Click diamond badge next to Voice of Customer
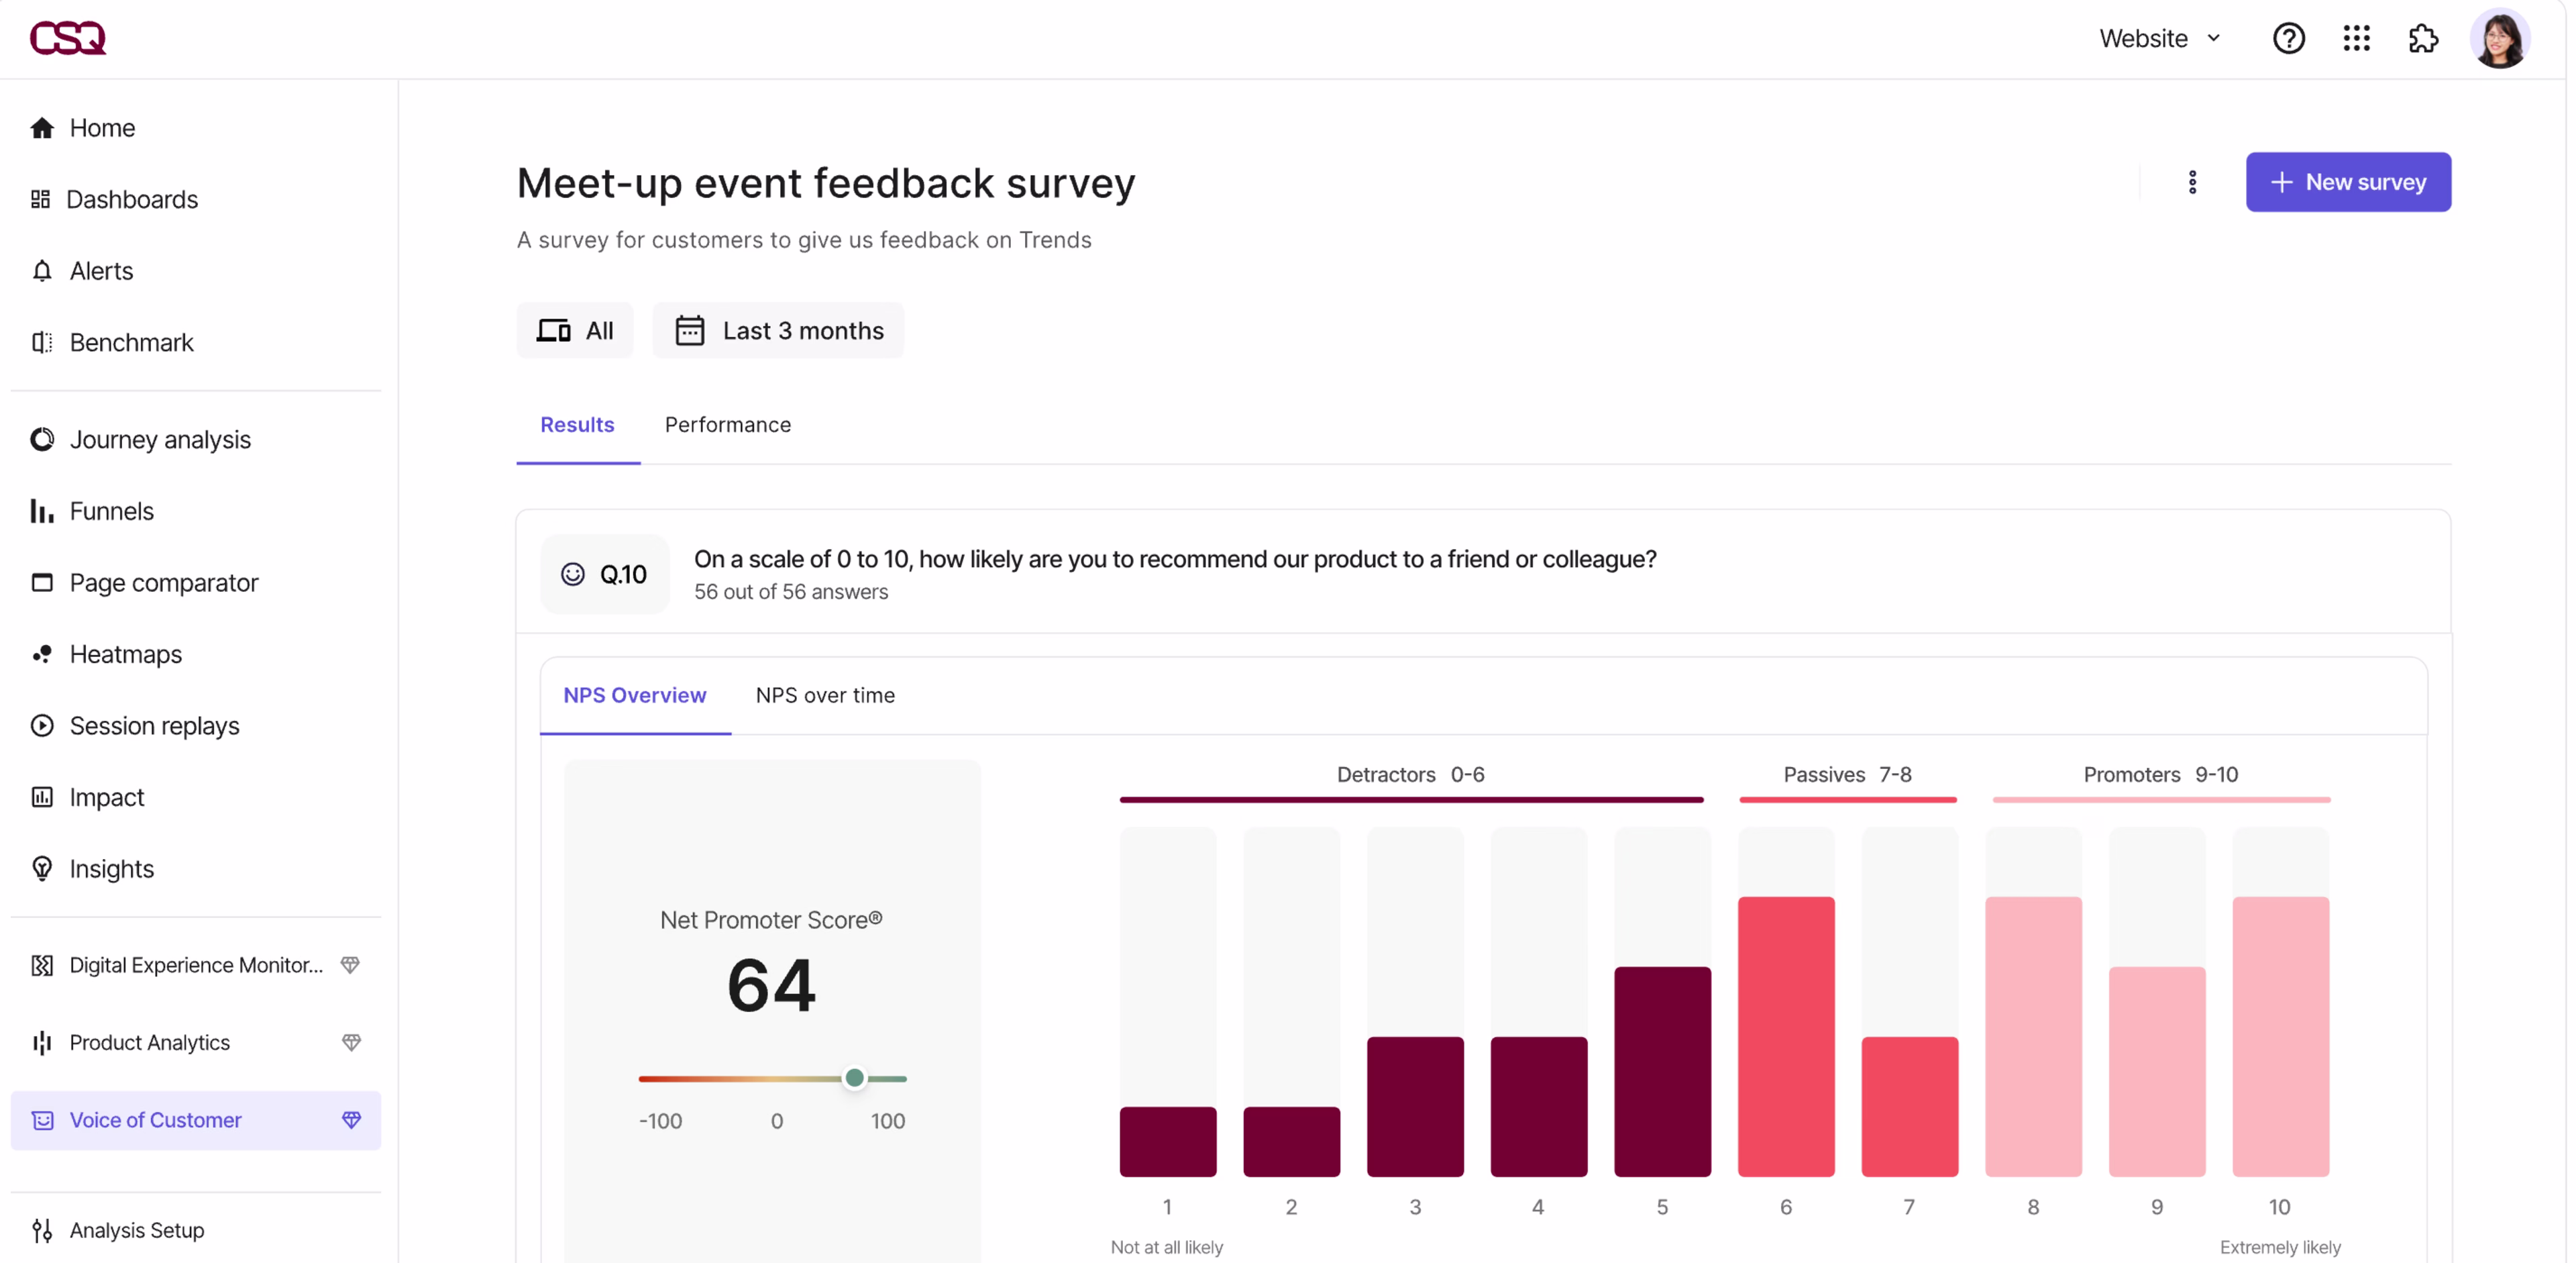2576x1263 pixels. [x=351, y=1121]
